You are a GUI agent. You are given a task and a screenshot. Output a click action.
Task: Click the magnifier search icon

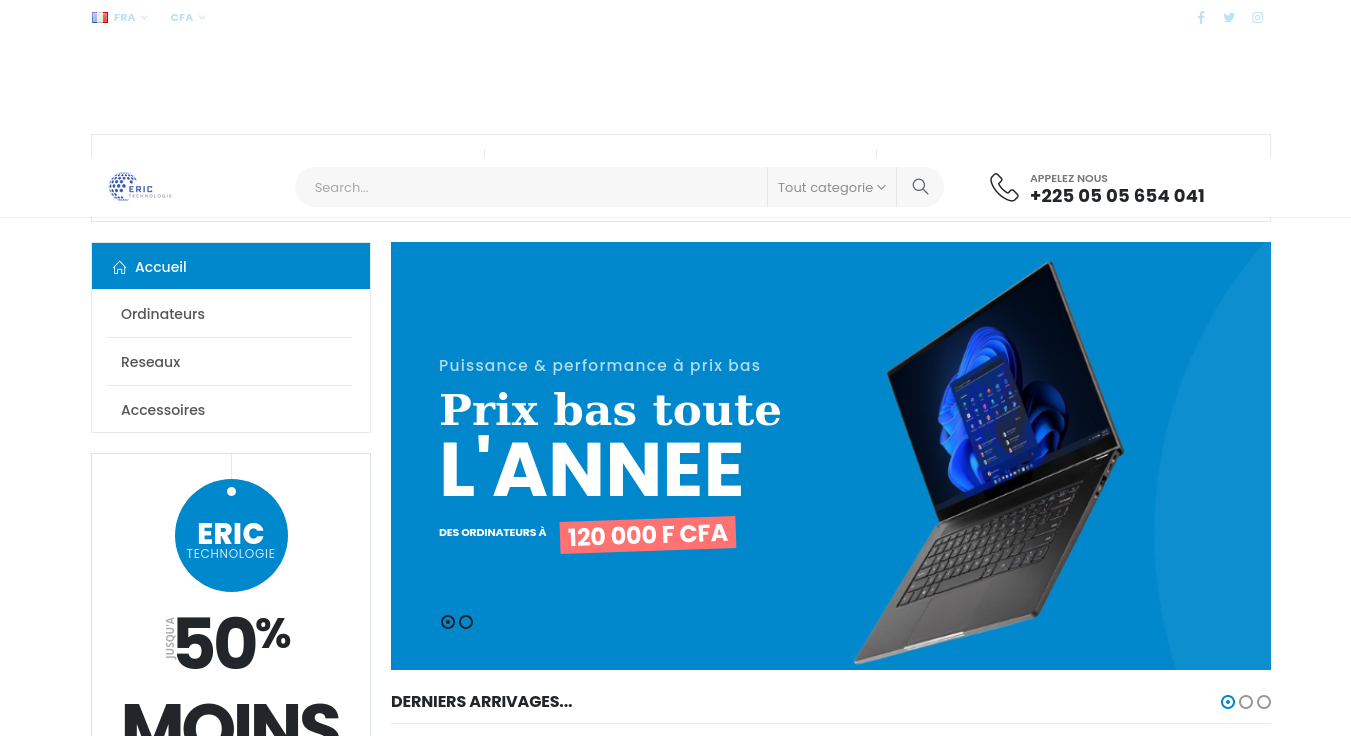pos(920,187)
